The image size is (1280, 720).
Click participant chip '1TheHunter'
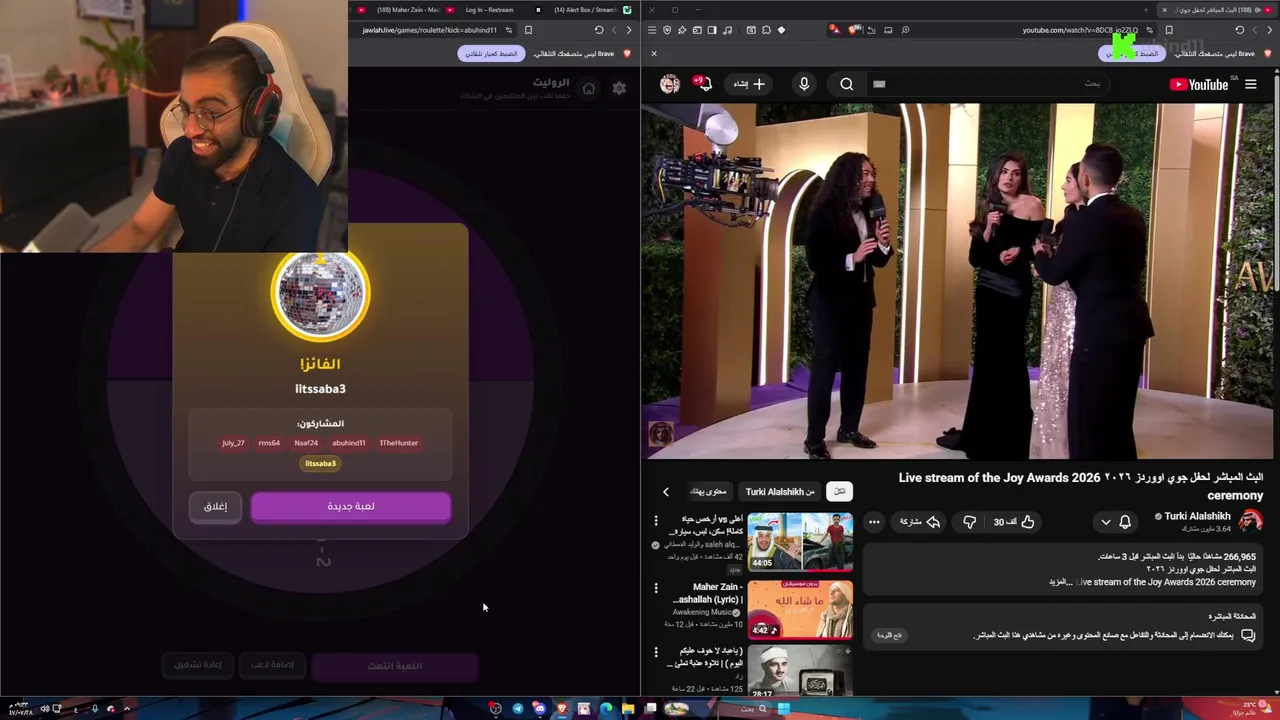point(399,443)
